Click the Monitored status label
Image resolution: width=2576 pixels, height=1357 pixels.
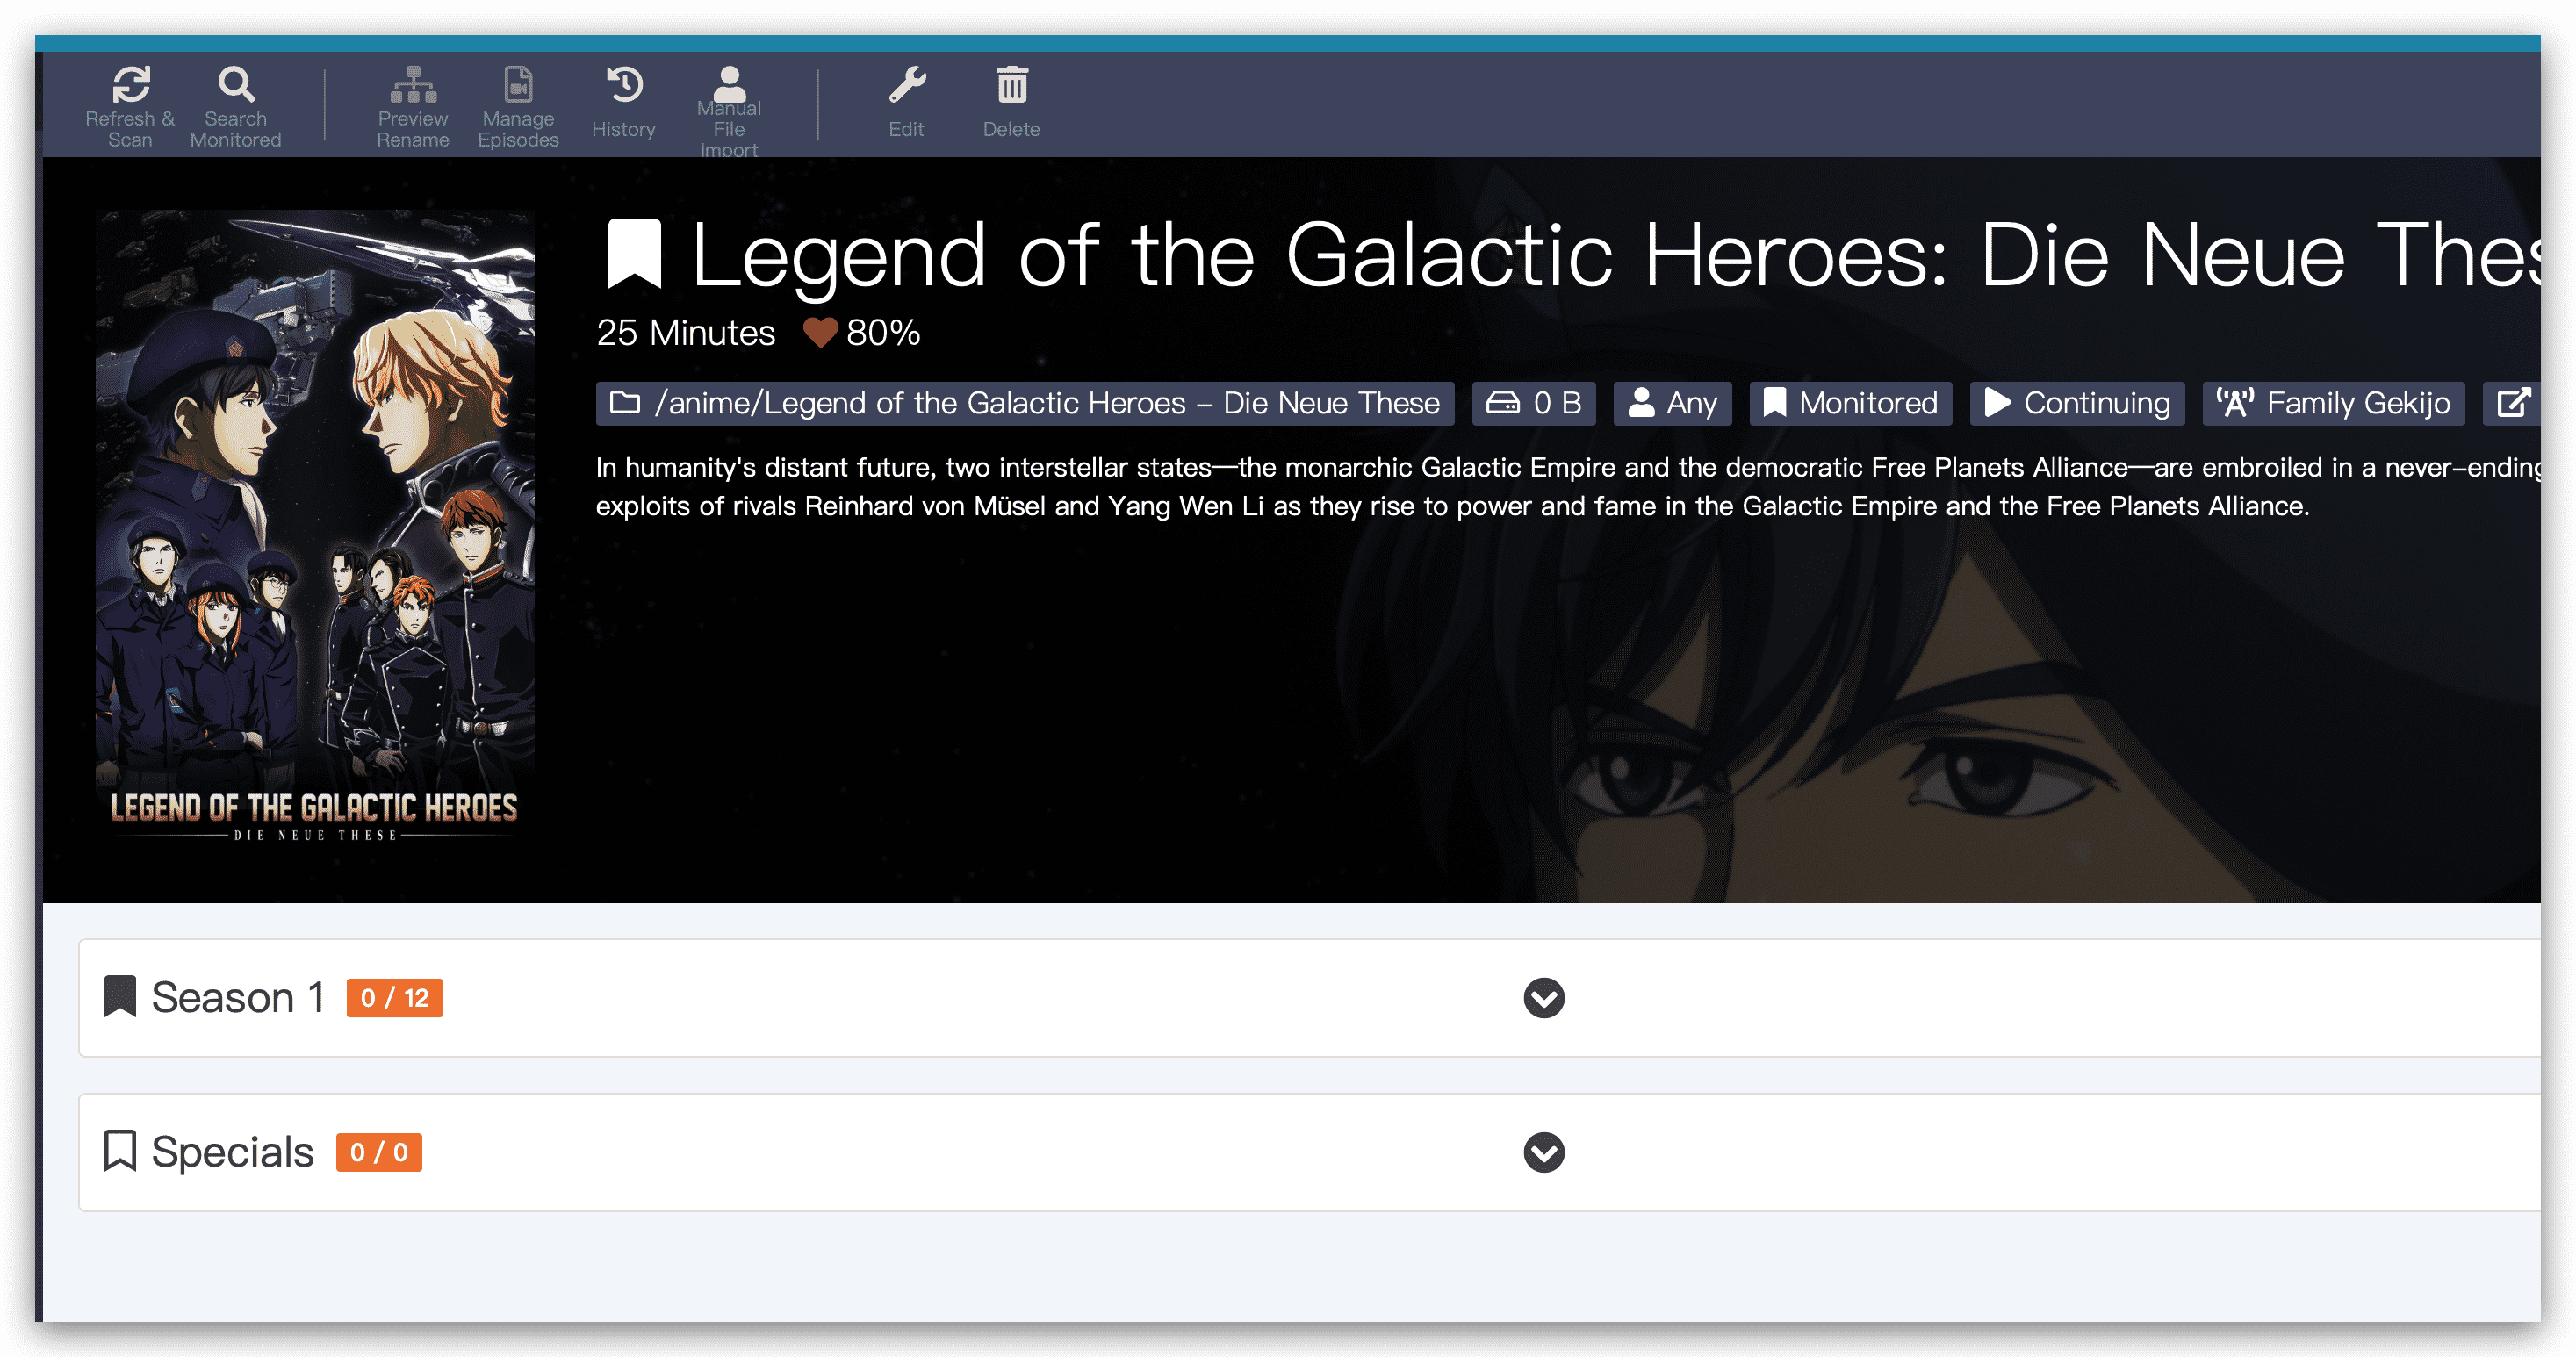coord(1850,403)
